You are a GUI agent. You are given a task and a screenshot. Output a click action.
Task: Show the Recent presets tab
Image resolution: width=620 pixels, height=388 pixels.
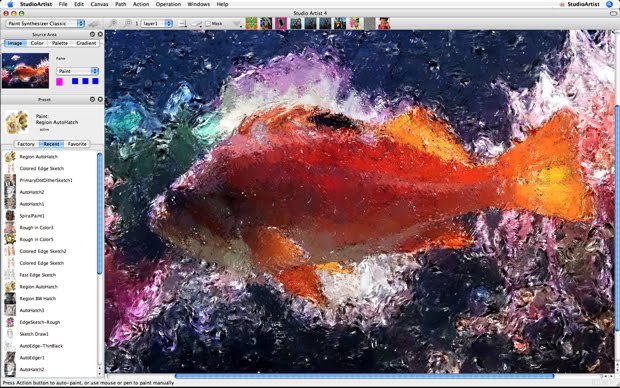point(51,144)
